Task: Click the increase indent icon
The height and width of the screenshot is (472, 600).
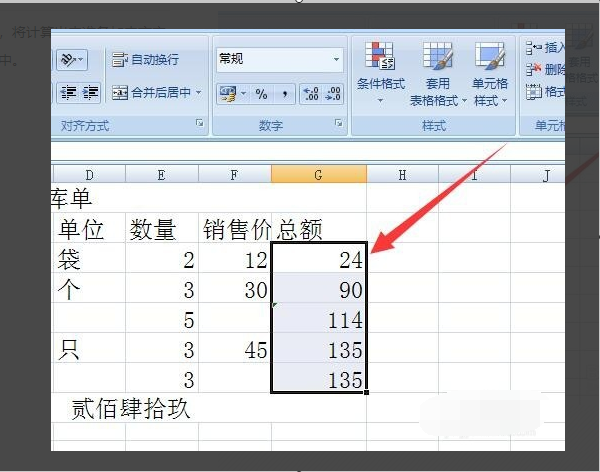Action: (x=90, y=93)
